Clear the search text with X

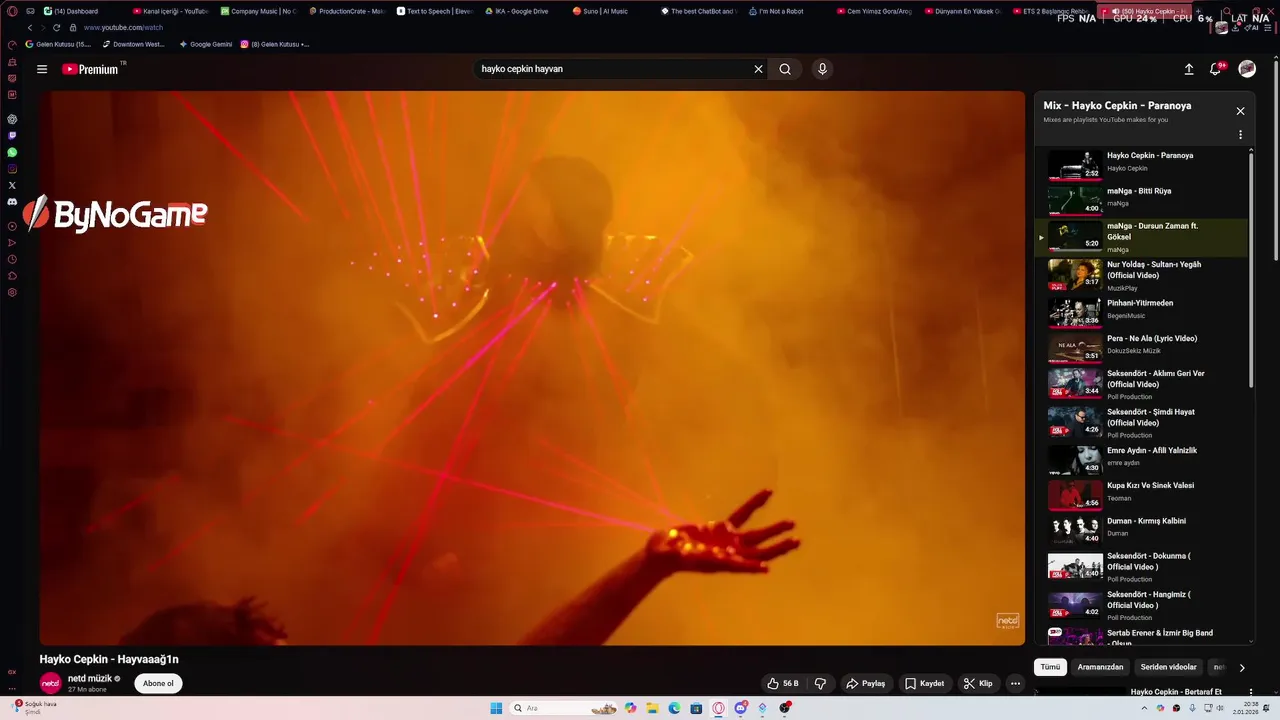click(758, 69)
